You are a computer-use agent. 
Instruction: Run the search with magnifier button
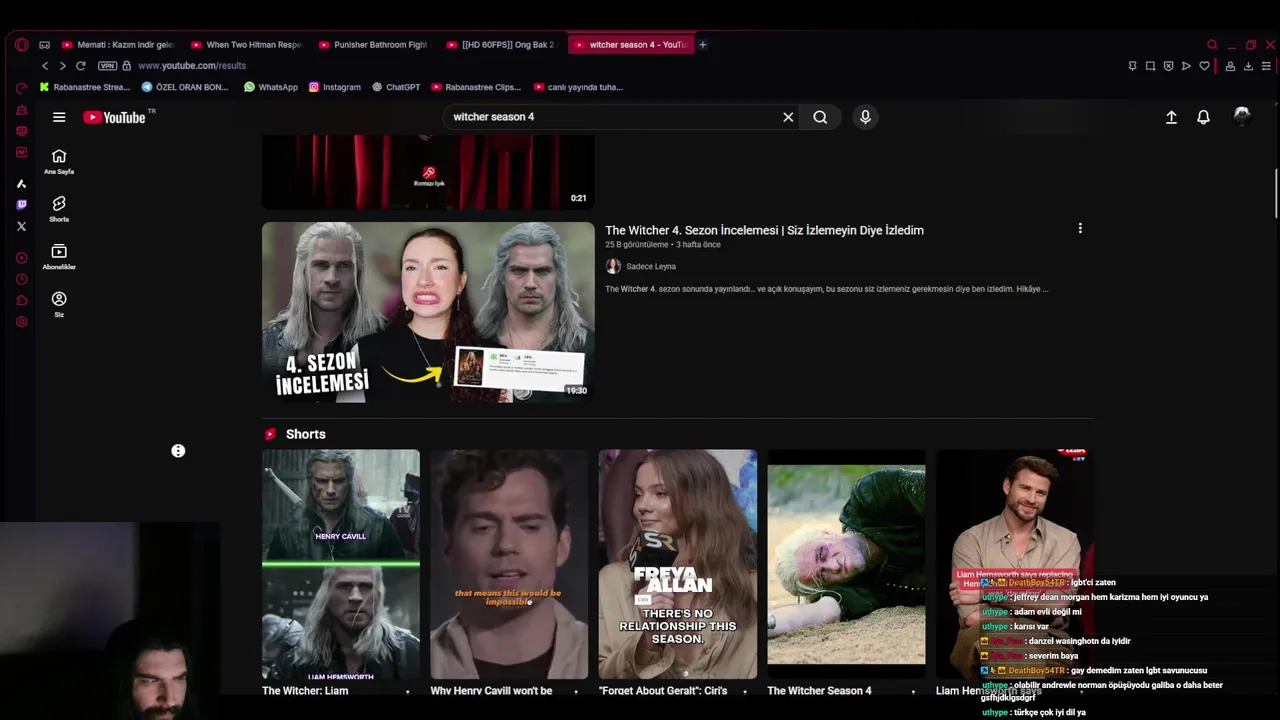pos(820,117)
